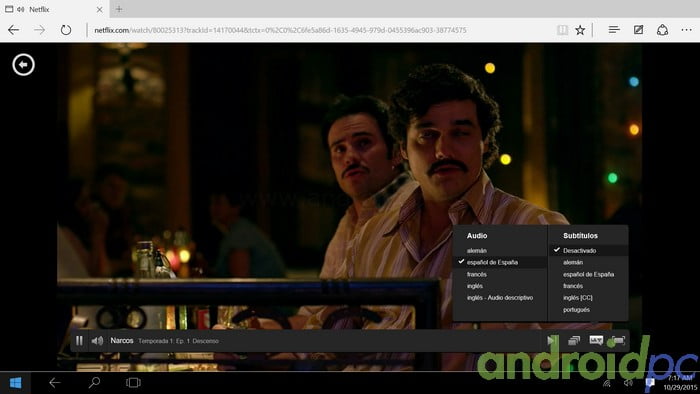The image size is (700, 394).
Task: Close the Netflix tab
Action: (x=100, y=9)
